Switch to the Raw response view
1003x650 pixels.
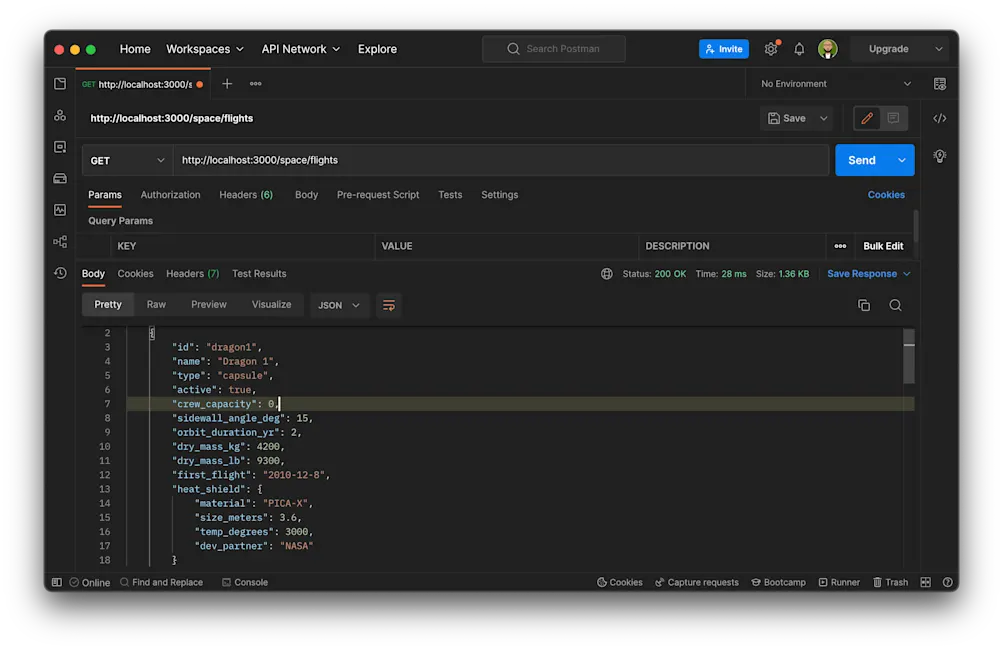pyautogui.click(x=156, y=304)
